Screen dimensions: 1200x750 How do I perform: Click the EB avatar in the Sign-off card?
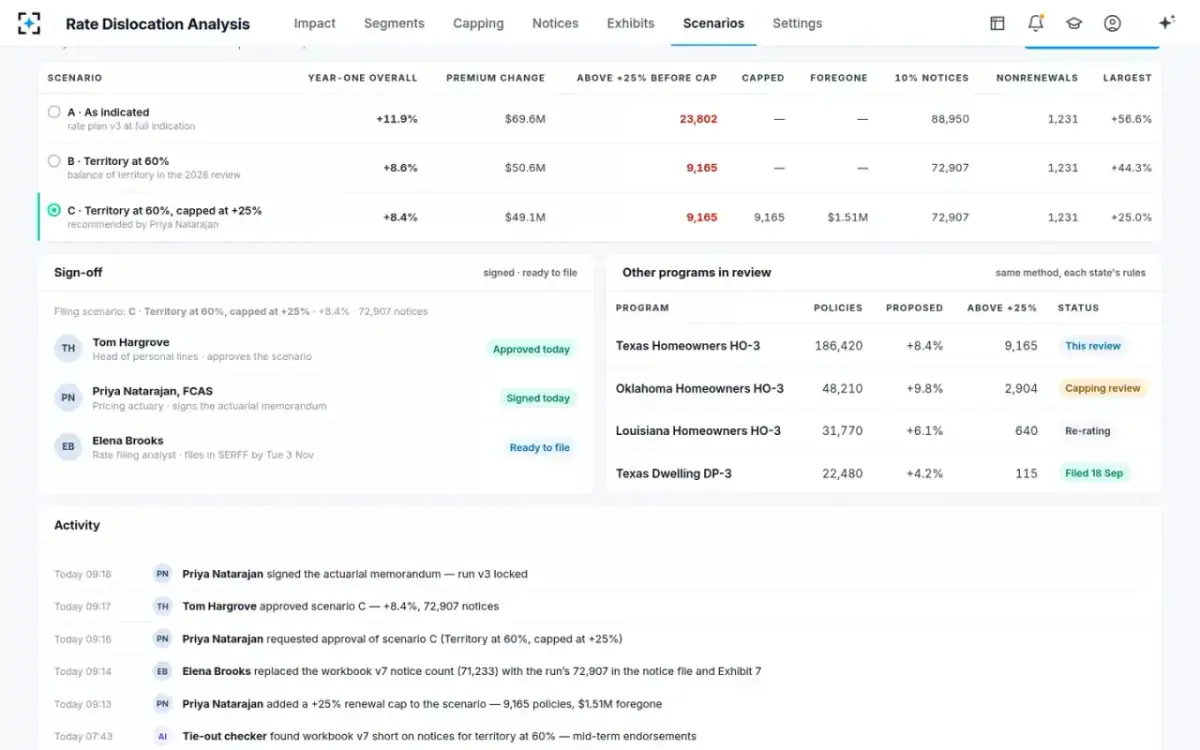(68, 447)
